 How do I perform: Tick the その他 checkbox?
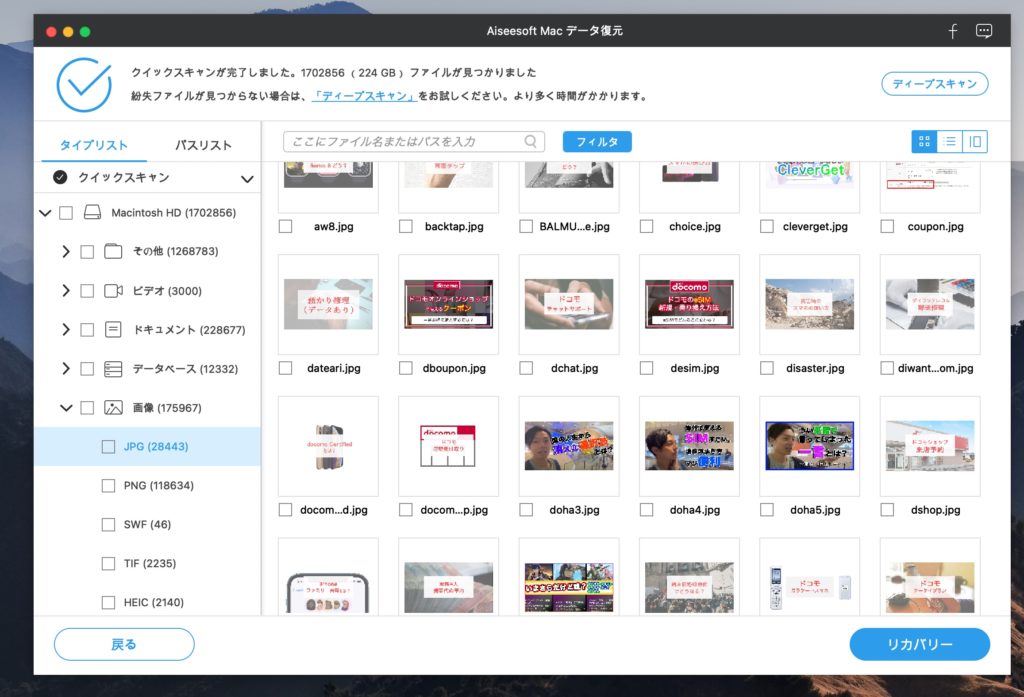(x=87, y=251)
